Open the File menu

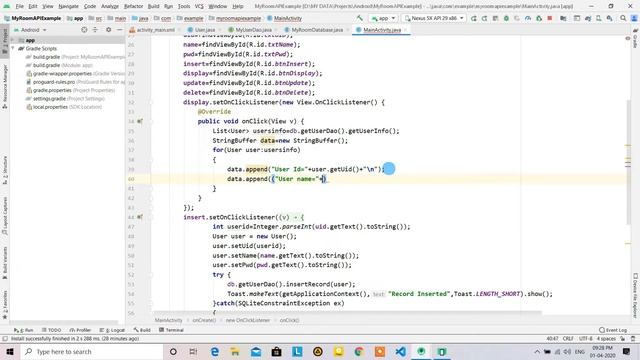19,6
